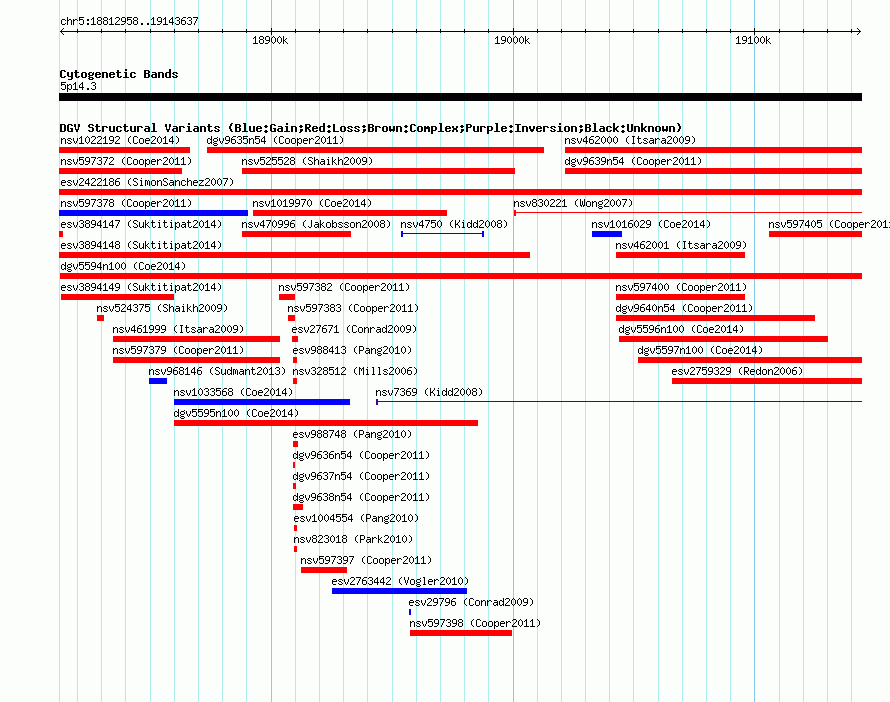Click nsv597383 (Cooper2011) label
Viewport: 890px width, 702px height.
point(353,308)
